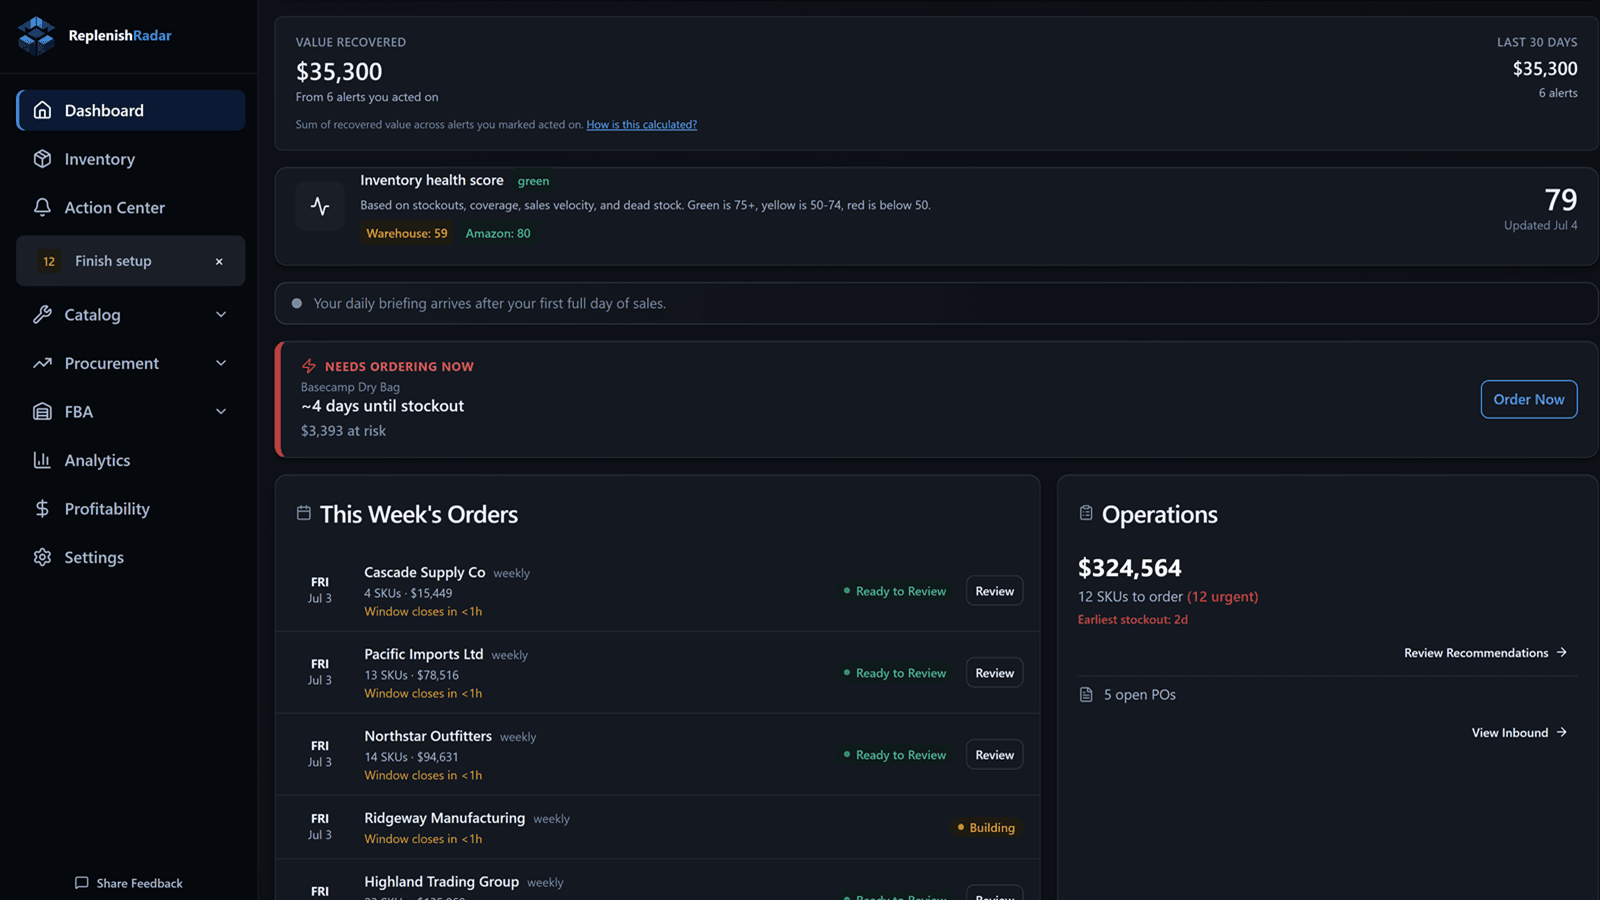Dismiss the Finish setup item
Viewport: 1600px width, 900px height.
tap(219, 261)
